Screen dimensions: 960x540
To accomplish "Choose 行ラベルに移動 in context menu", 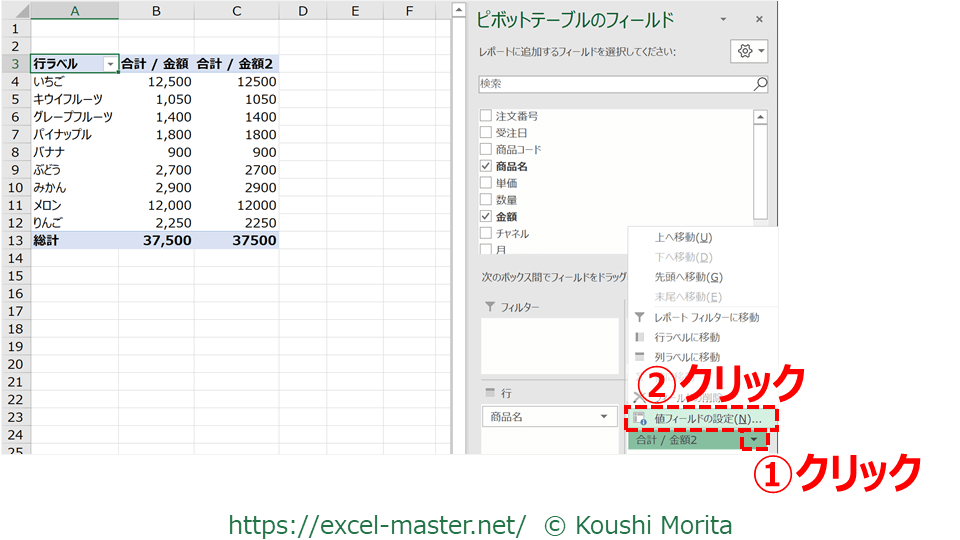I will coord(686,337).
